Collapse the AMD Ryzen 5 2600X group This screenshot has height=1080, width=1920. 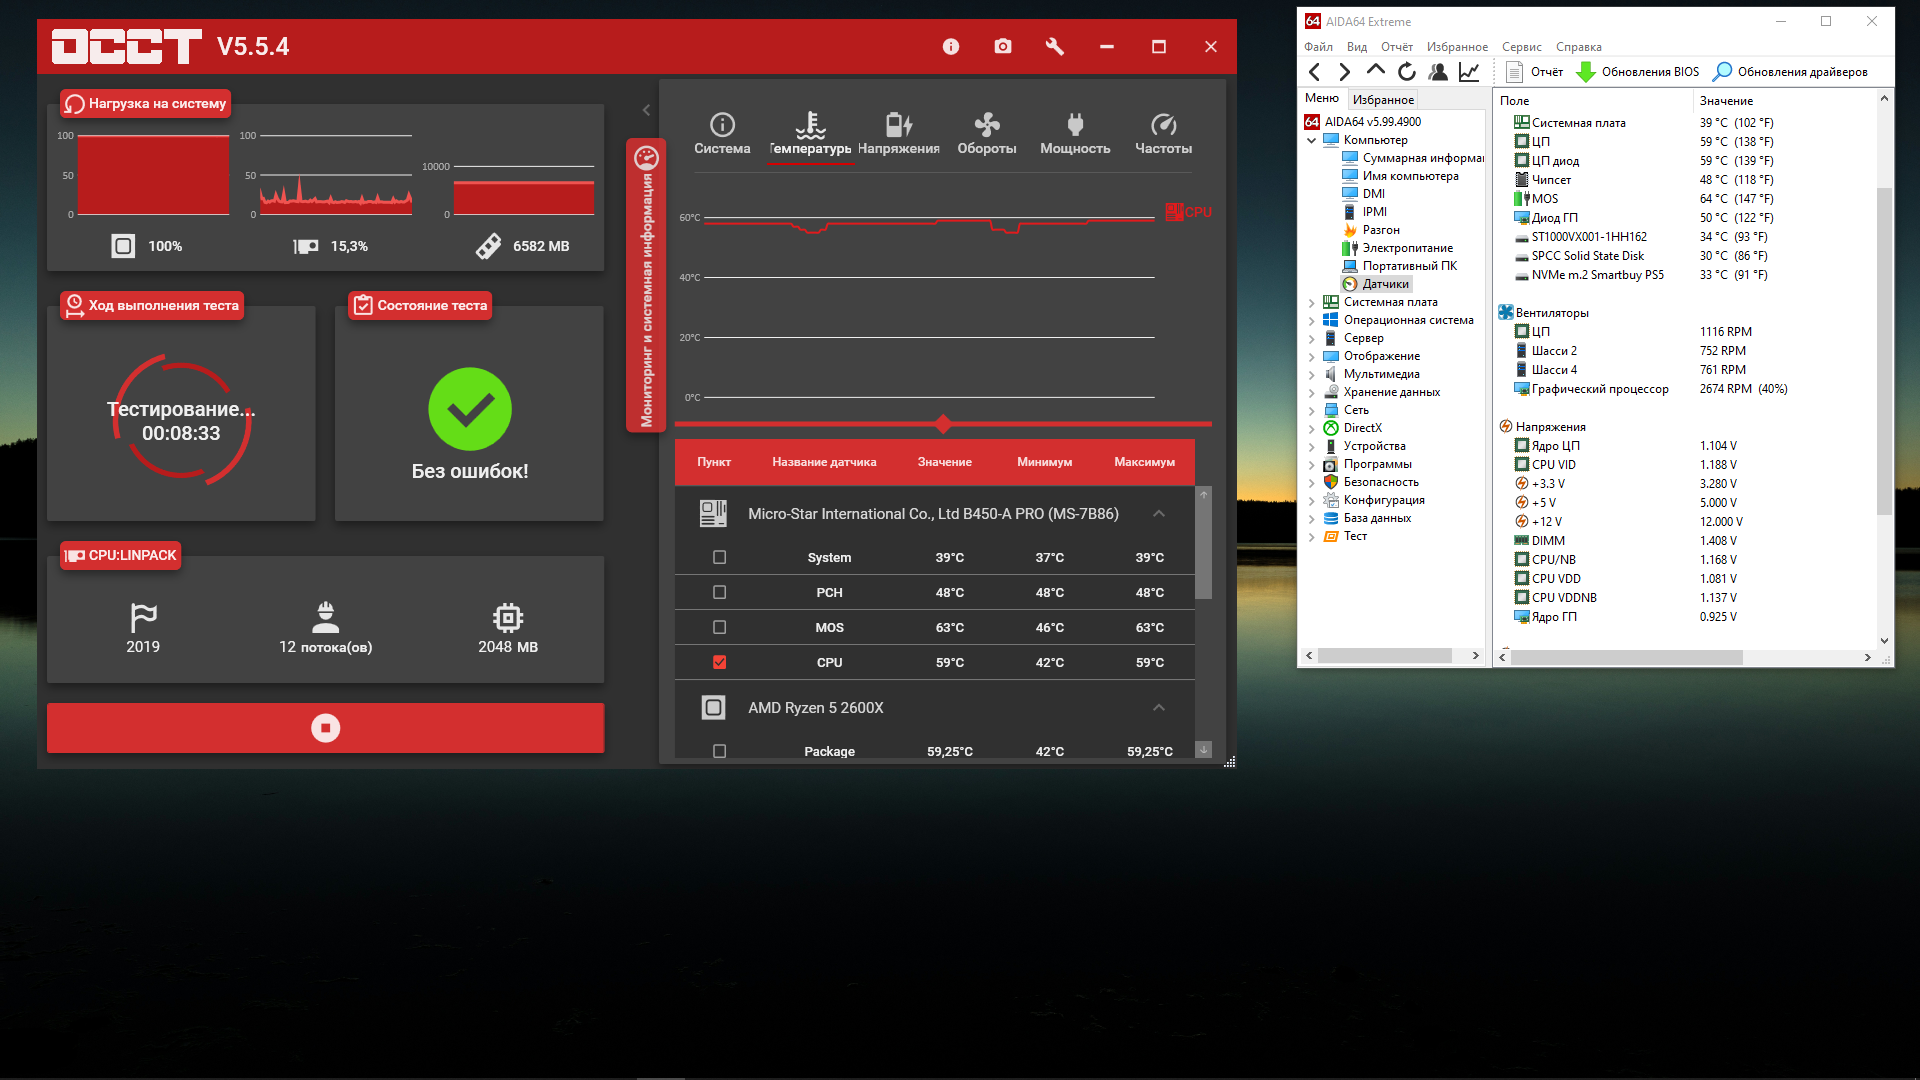pyautogui.click(x=1158, y=708)
